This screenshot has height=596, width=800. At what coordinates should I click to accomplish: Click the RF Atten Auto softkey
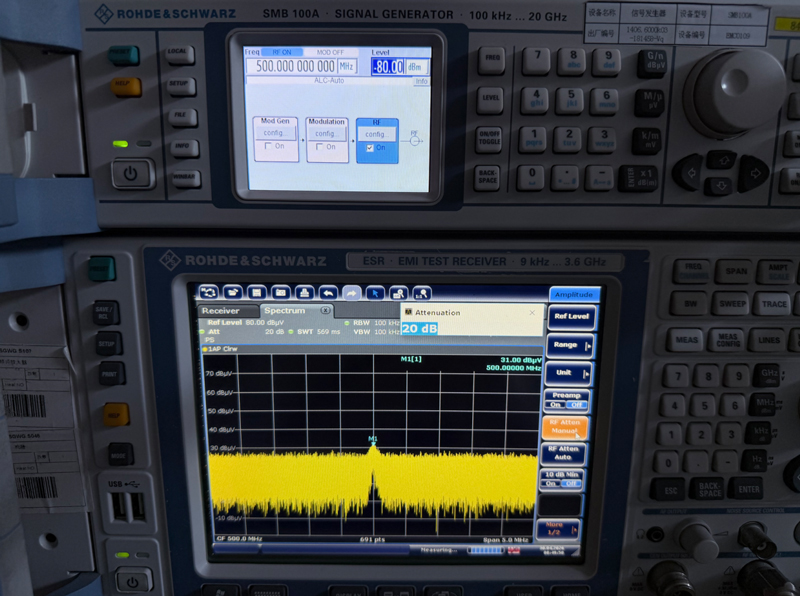pos(563,453)
